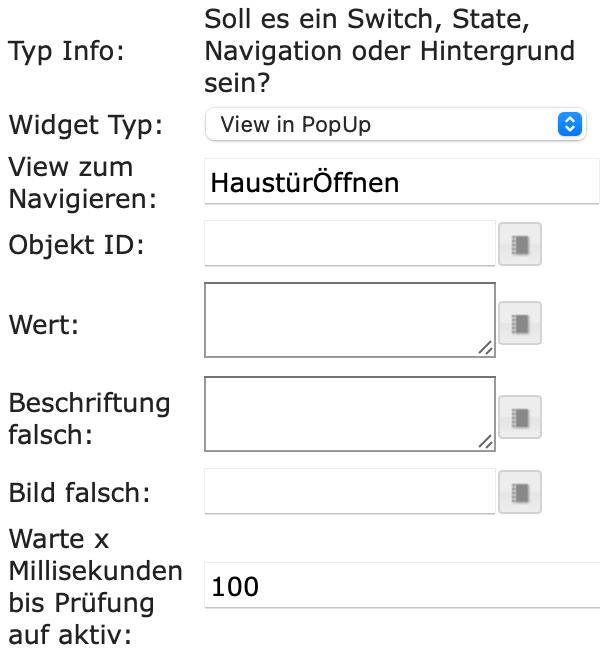
Task: Focus the Bild falsch input field
Action: 350,492
